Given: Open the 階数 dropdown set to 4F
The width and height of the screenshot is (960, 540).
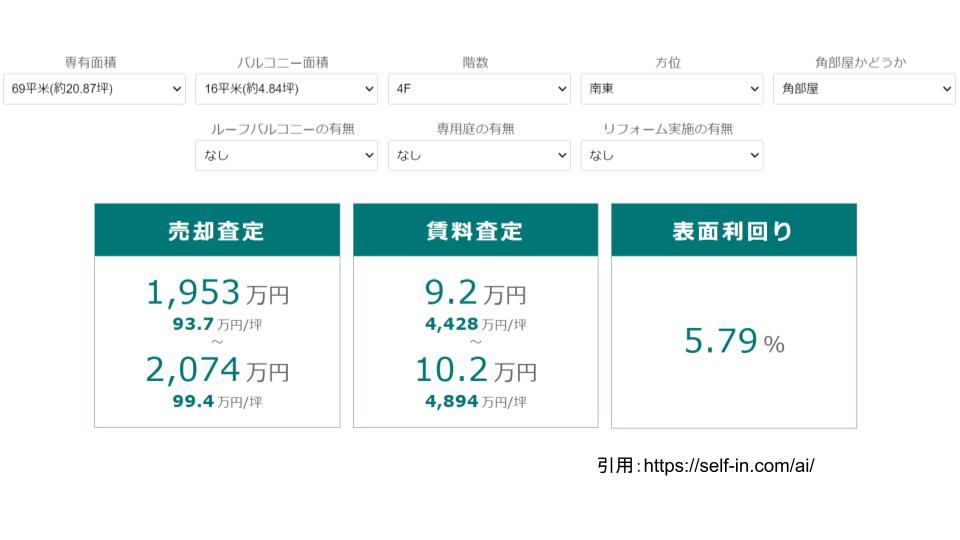Looking at the screenshot, I should (479, 89).
